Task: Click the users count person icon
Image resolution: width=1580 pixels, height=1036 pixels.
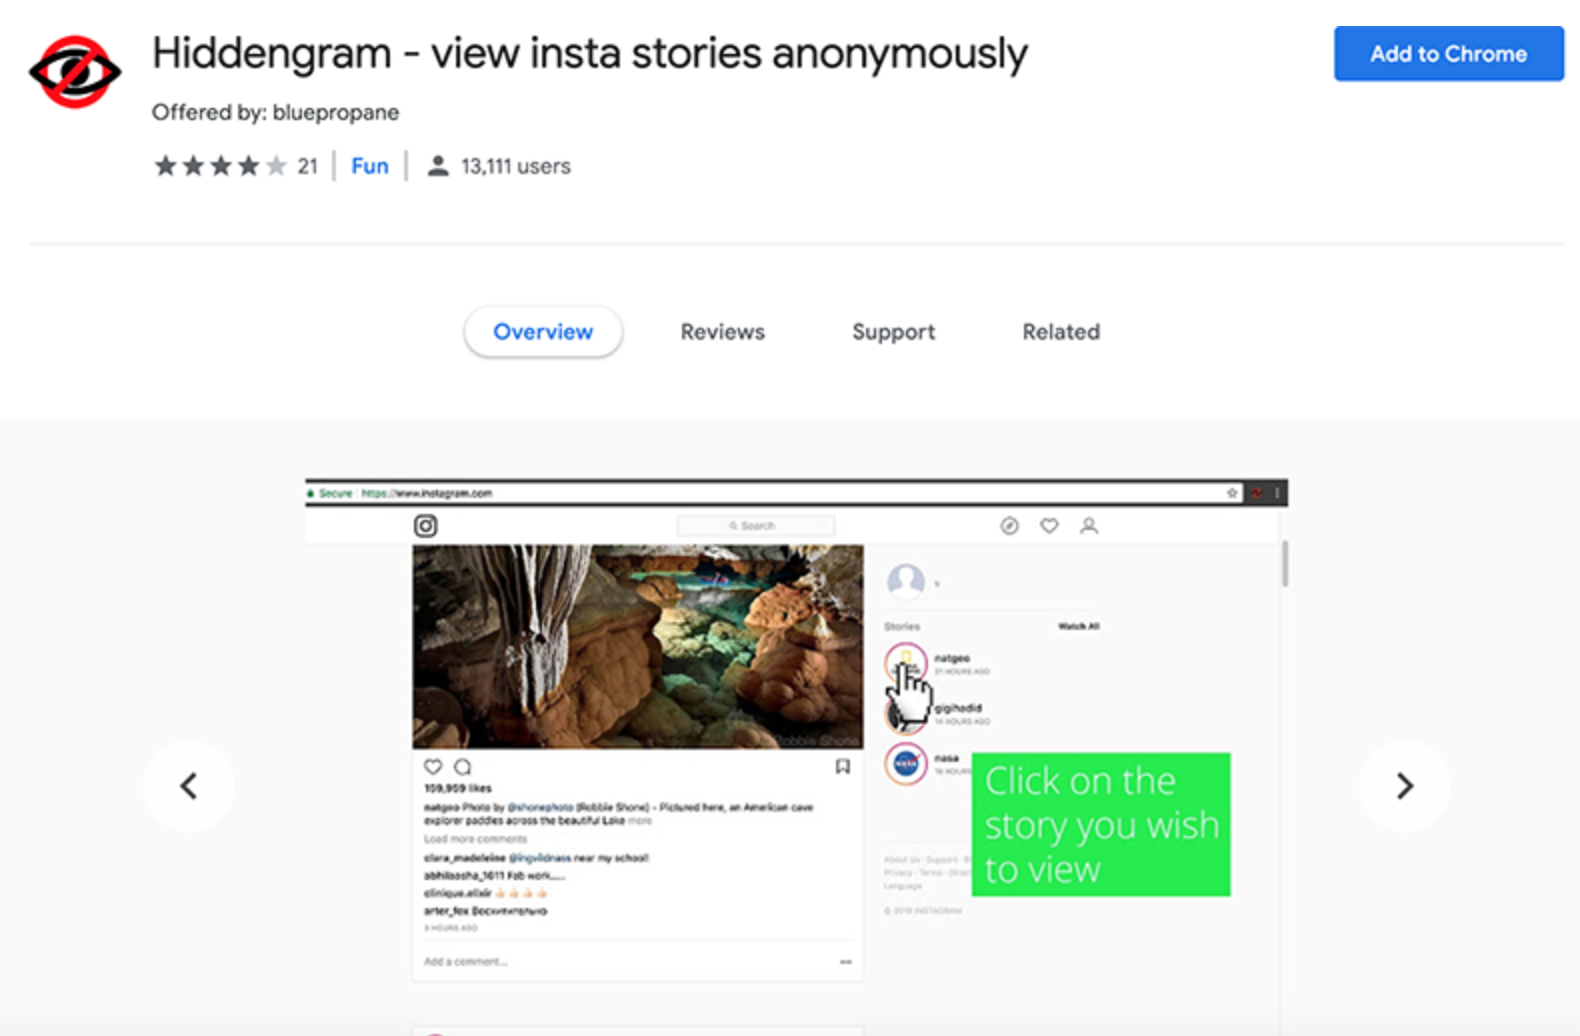Action: point(437,166)
